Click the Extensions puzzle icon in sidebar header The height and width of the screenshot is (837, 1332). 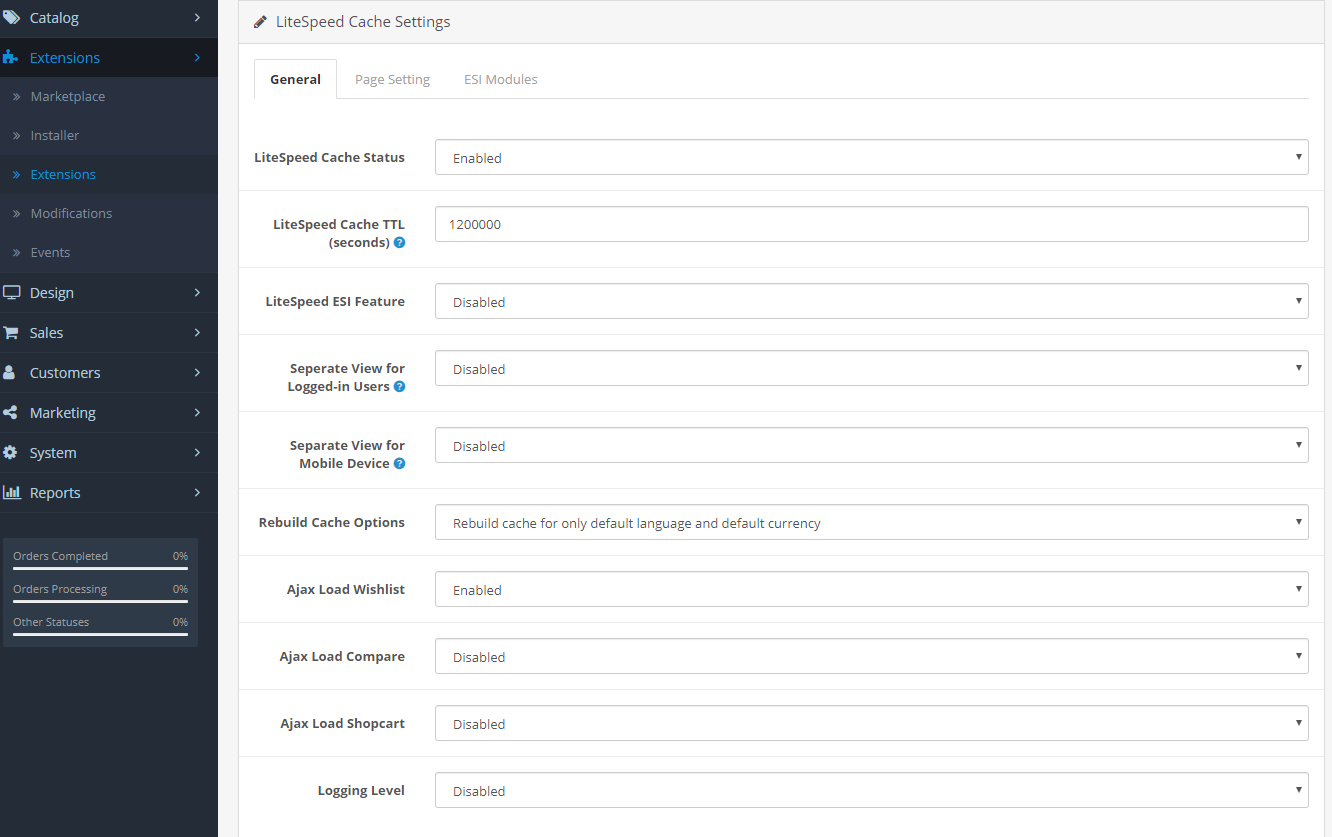click(11, 58)
